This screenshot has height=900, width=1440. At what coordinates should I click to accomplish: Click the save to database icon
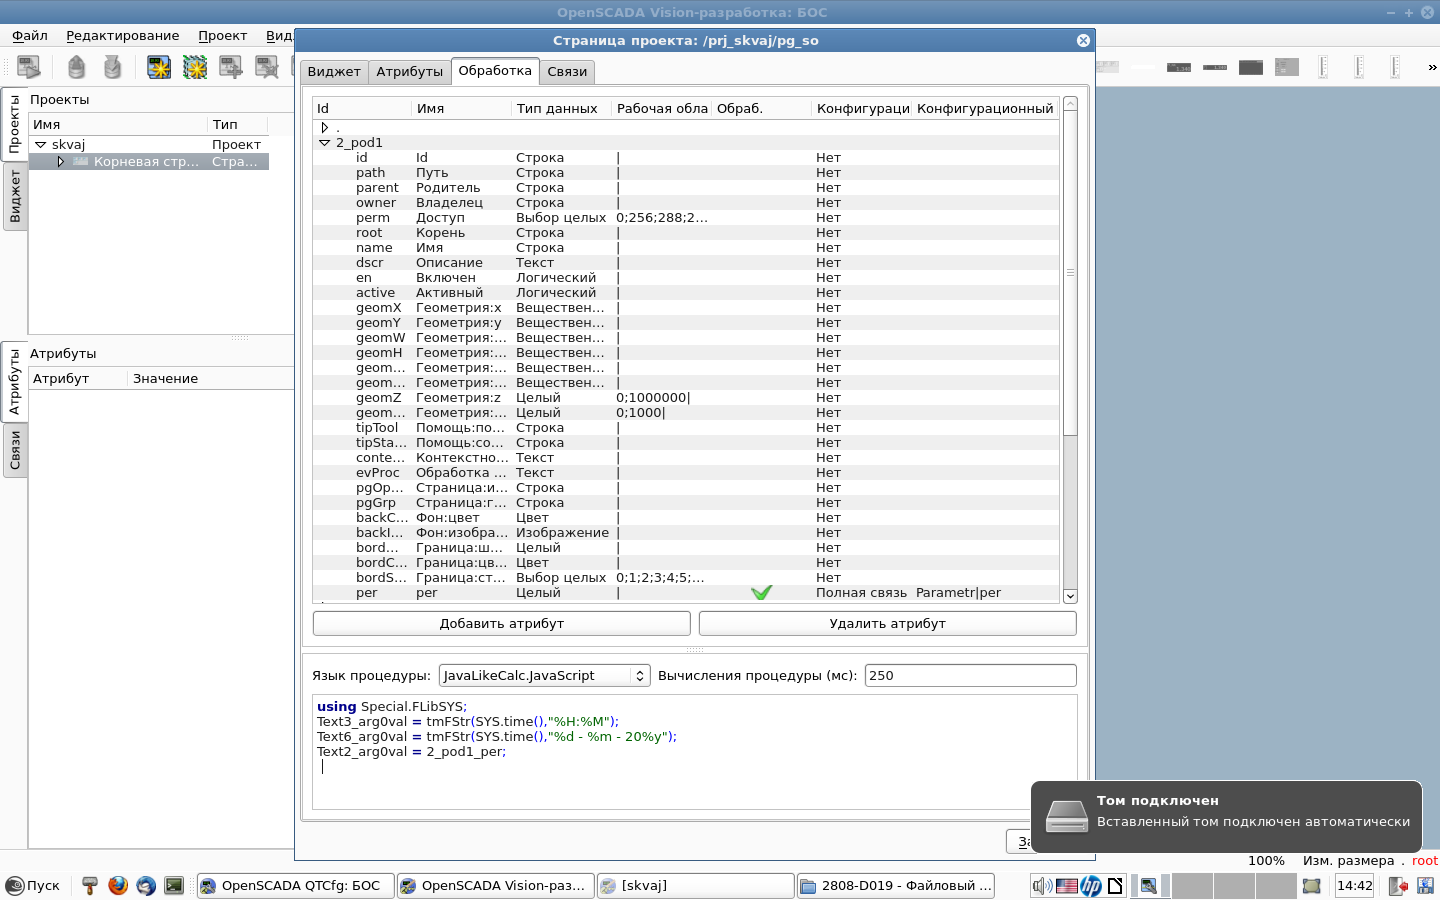click(112, 67)
